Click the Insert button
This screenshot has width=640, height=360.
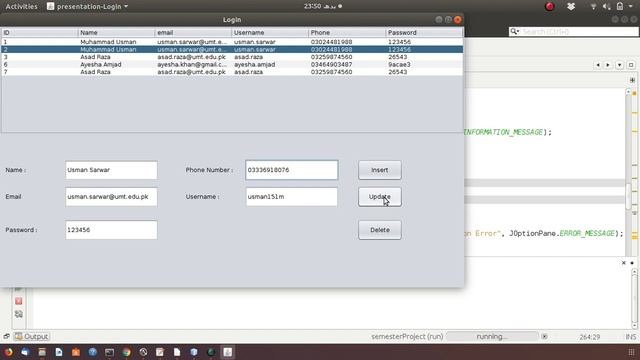(x=380, y=170)
